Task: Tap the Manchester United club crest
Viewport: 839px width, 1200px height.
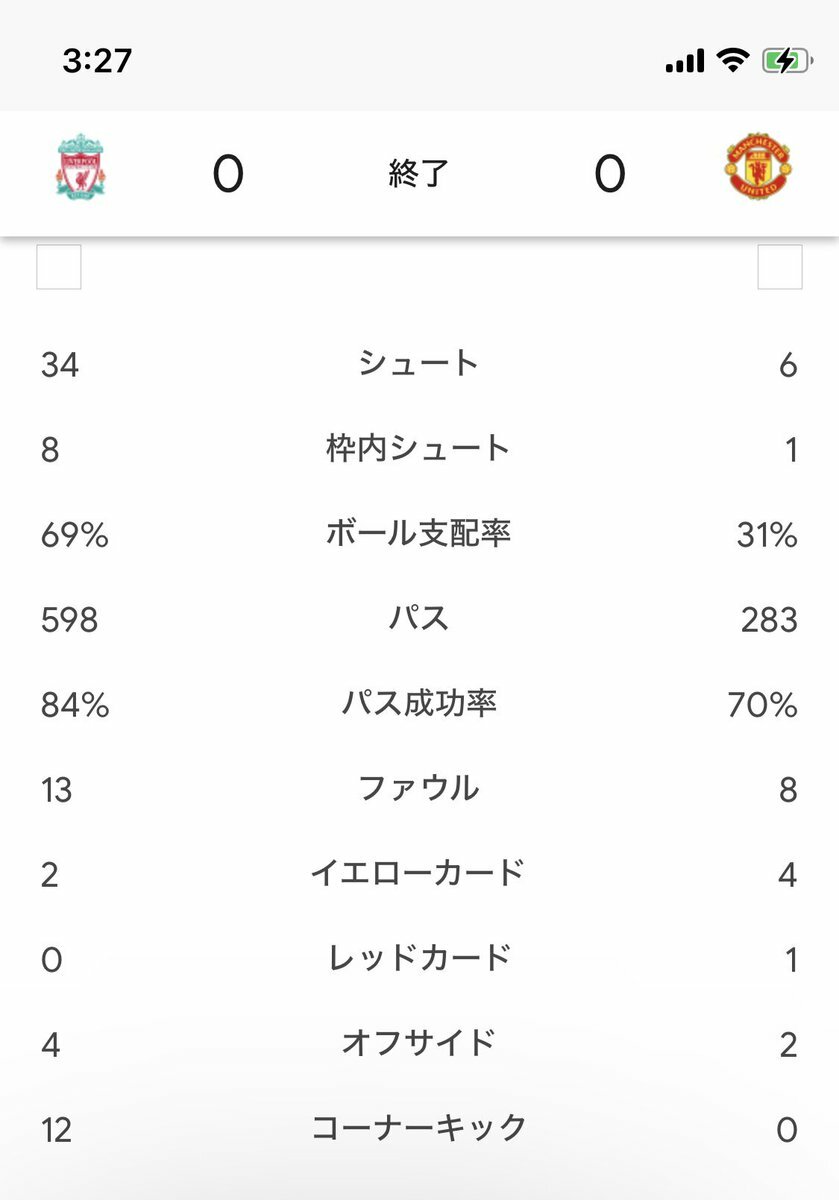Action: point(759,171)
